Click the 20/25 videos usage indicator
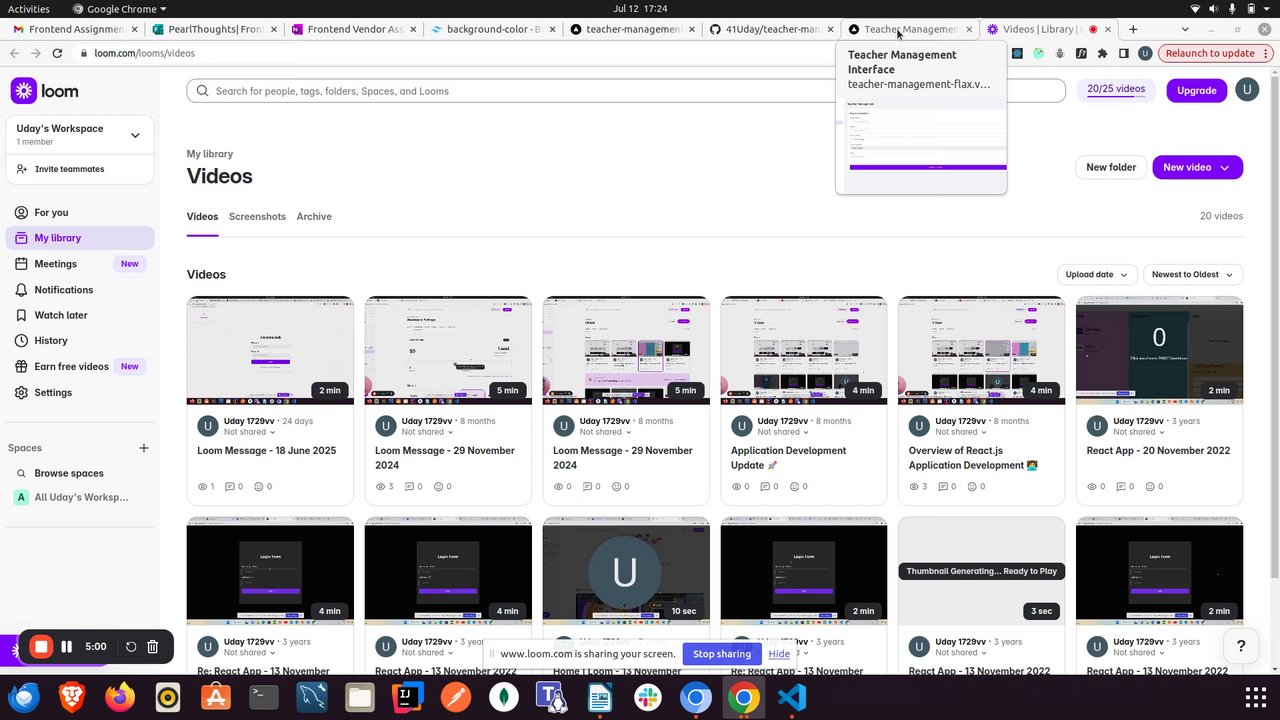Image resolution: width=1280 pixels, height=720 pixels. pyautogui.click(x=1116, y=89)
